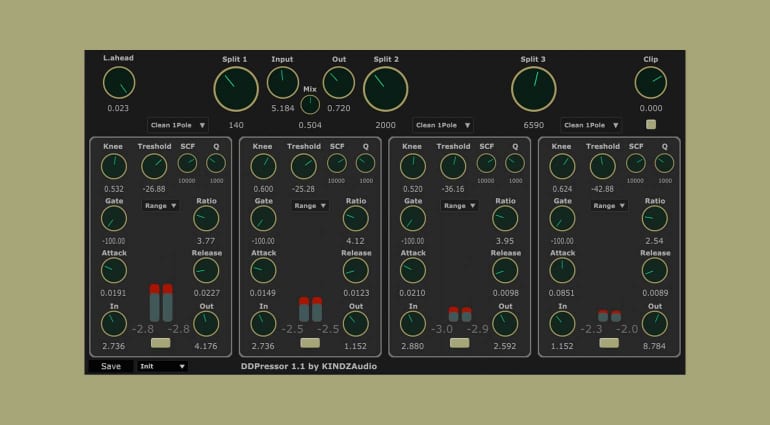This screenshot has width=770, height=425.
Task: Click band 4 SCF knob
Action: pos(635,163)
